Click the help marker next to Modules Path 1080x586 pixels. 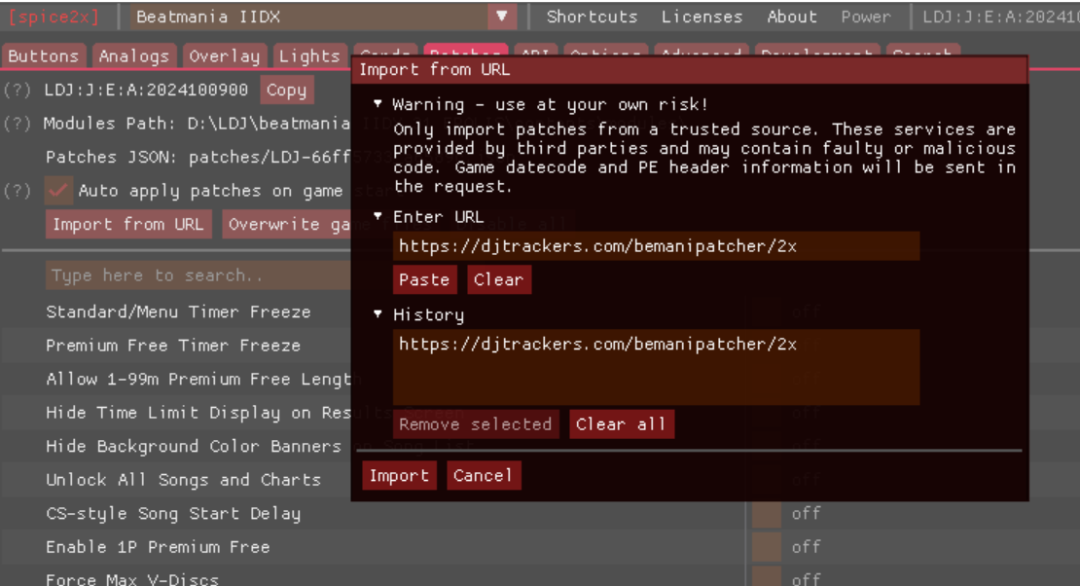click(x=17, y=124)
